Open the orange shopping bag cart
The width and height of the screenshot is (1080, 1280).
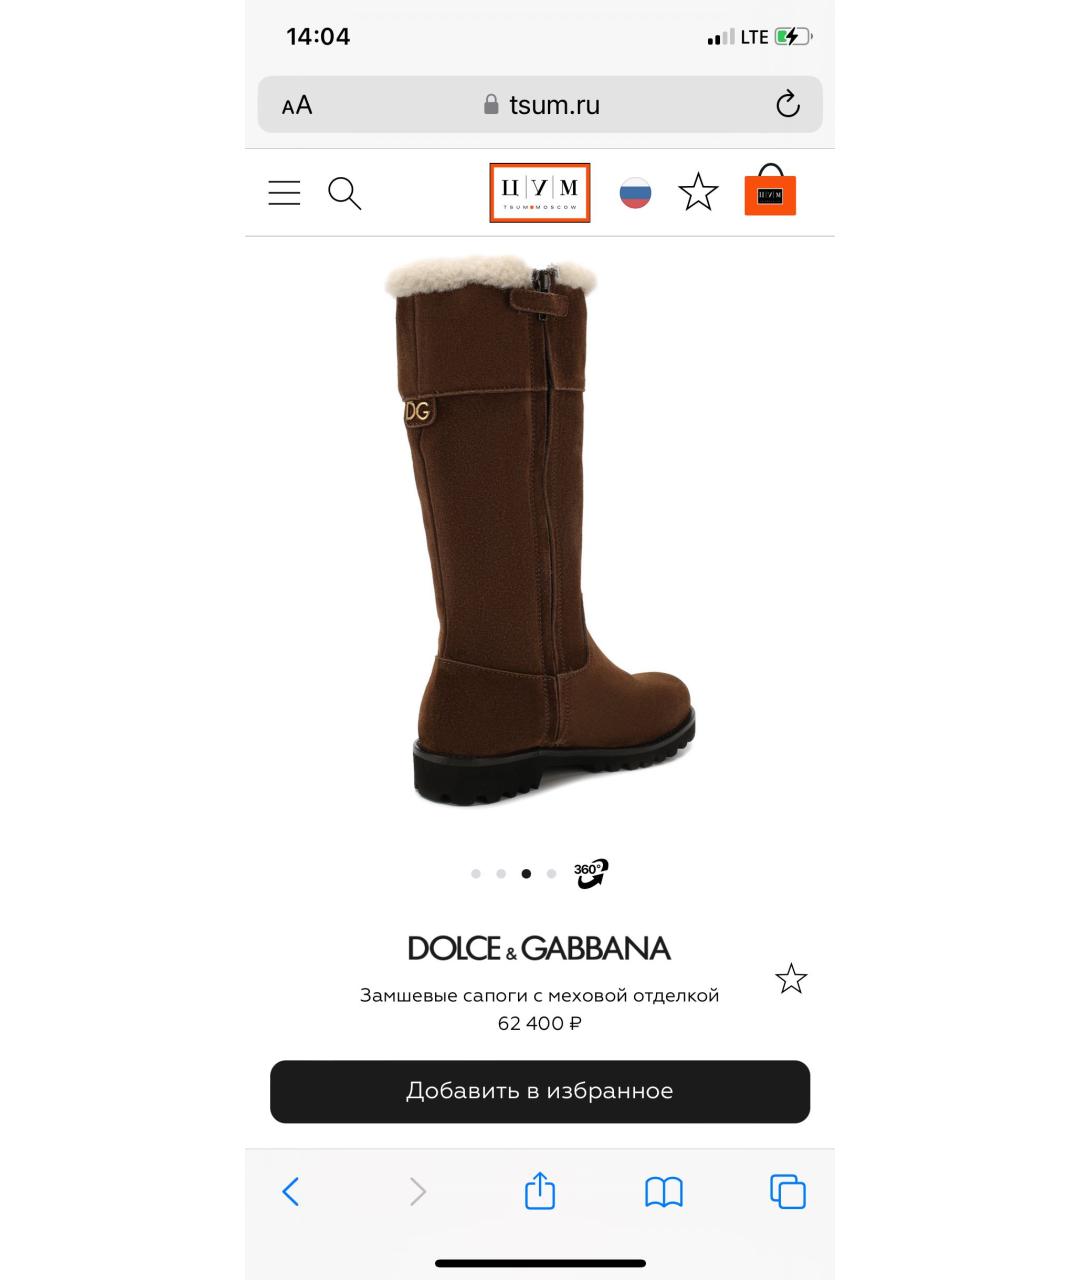click(x=770, y=190)
